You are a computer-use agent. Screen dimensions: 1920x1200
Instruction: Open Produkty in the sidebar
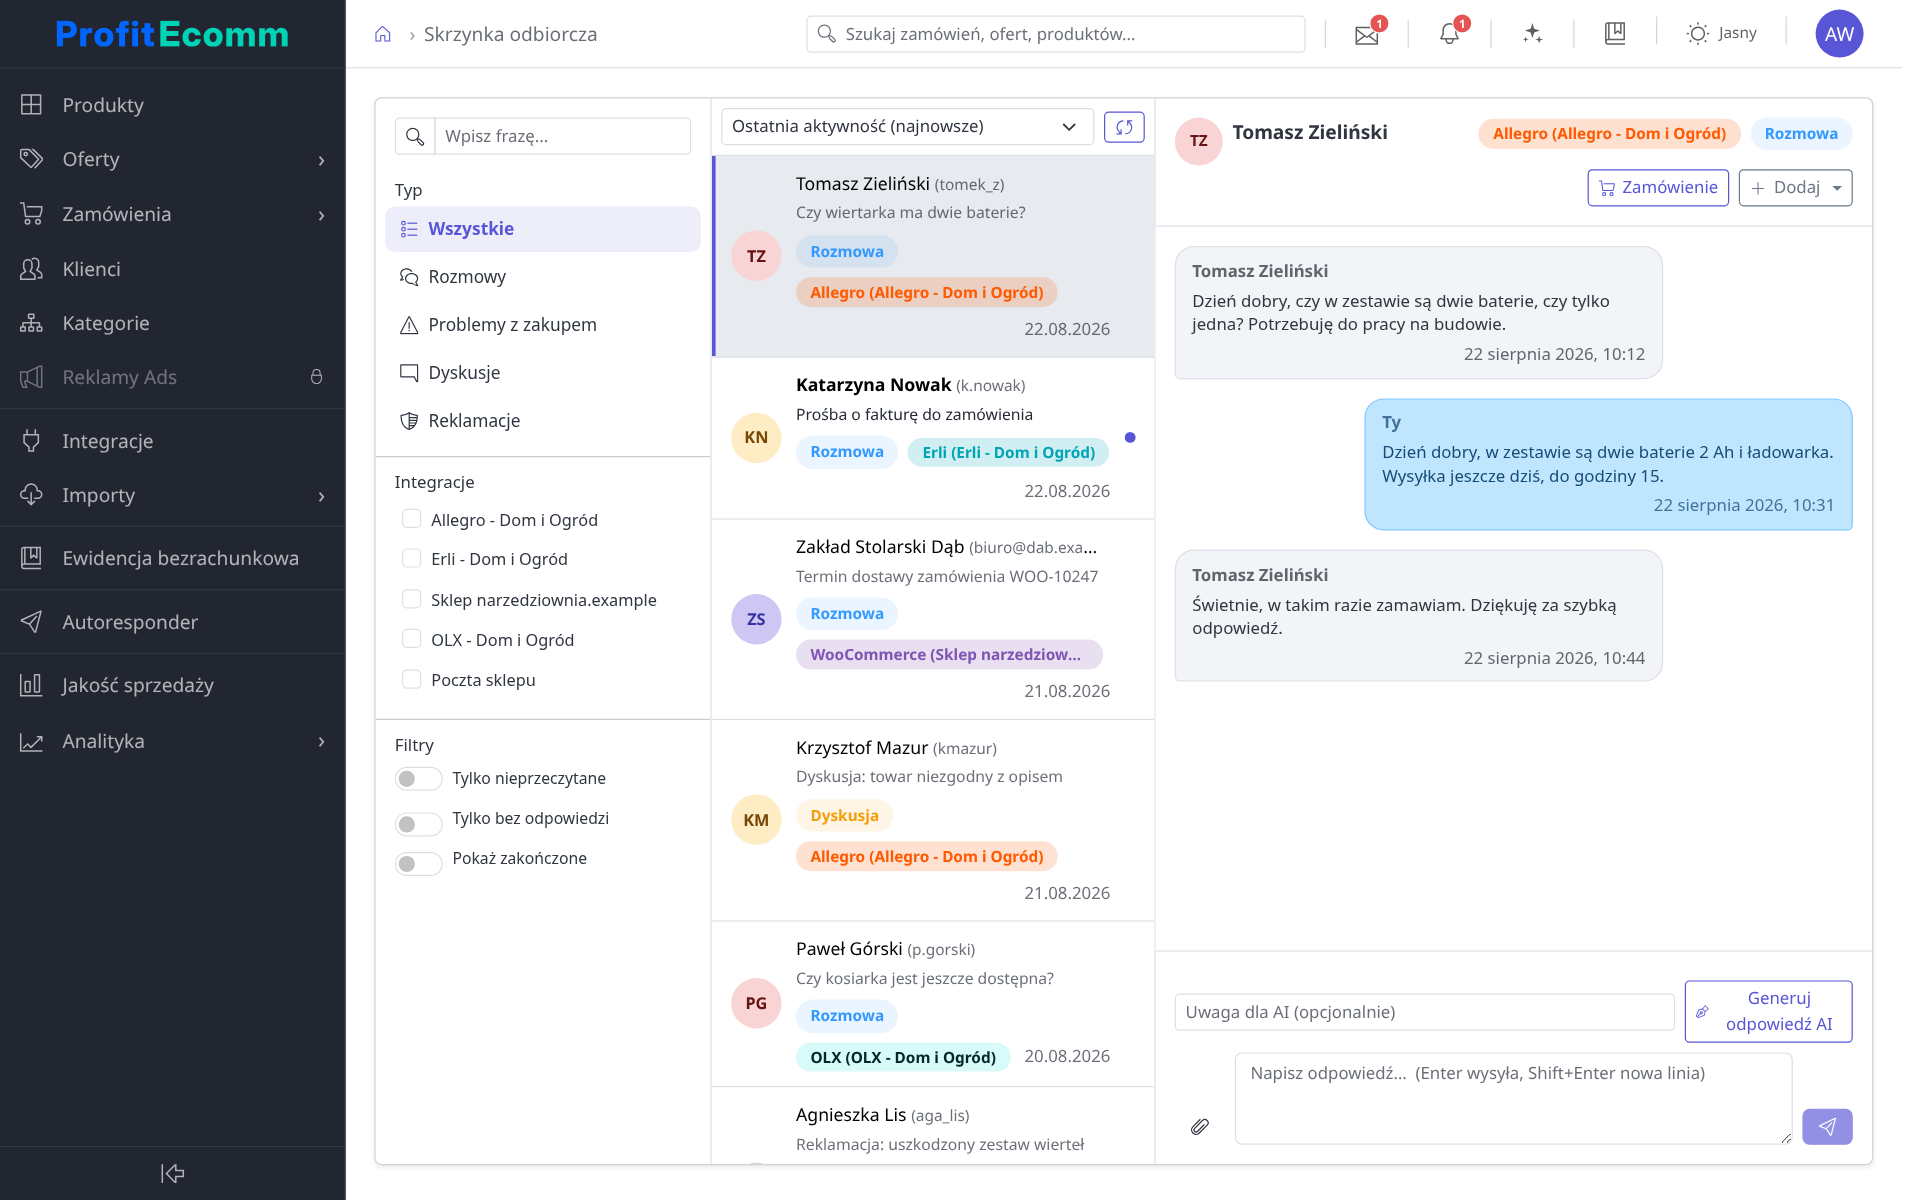[172, 105]
